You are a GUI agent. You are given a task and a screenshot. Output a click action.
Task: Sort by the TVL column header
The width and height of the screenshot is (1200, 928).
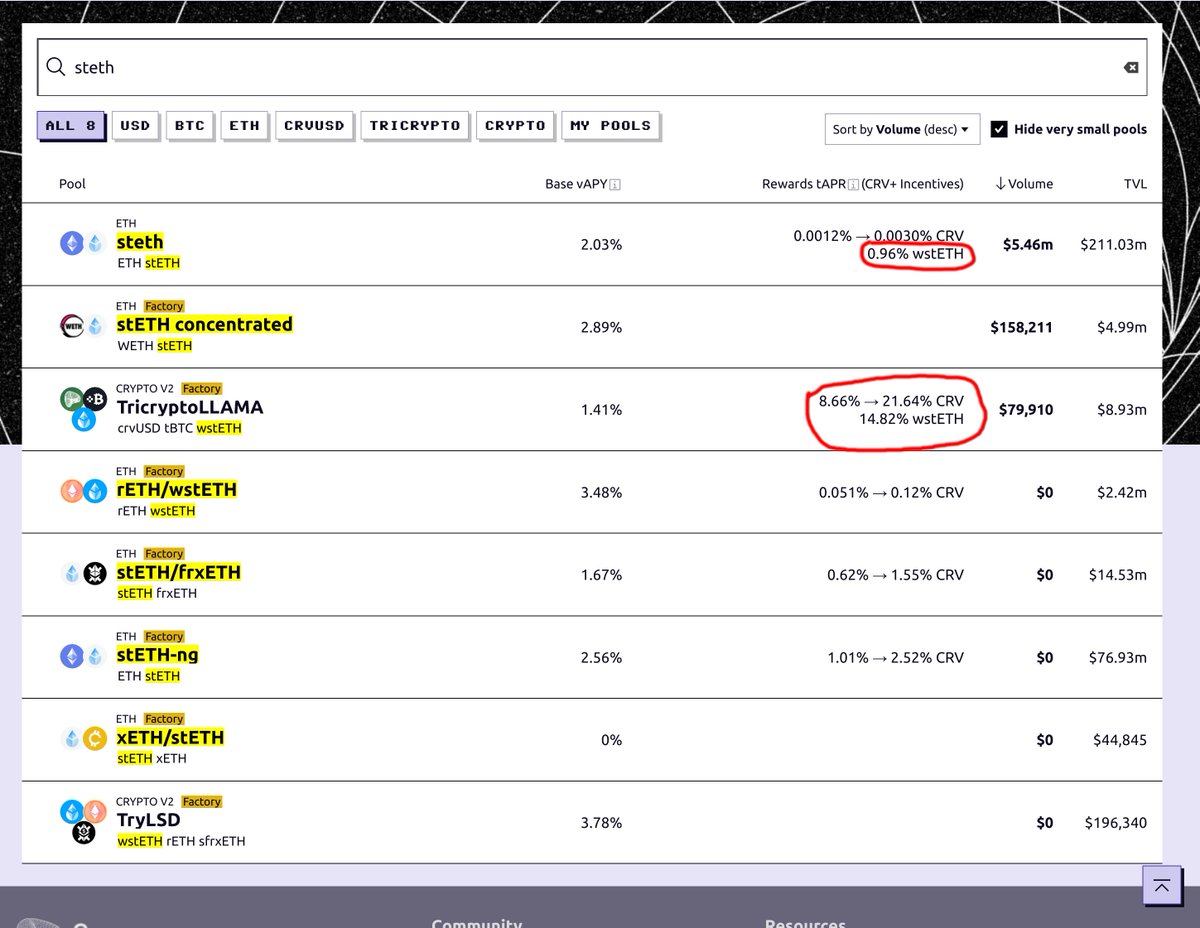pos(1134,184)
